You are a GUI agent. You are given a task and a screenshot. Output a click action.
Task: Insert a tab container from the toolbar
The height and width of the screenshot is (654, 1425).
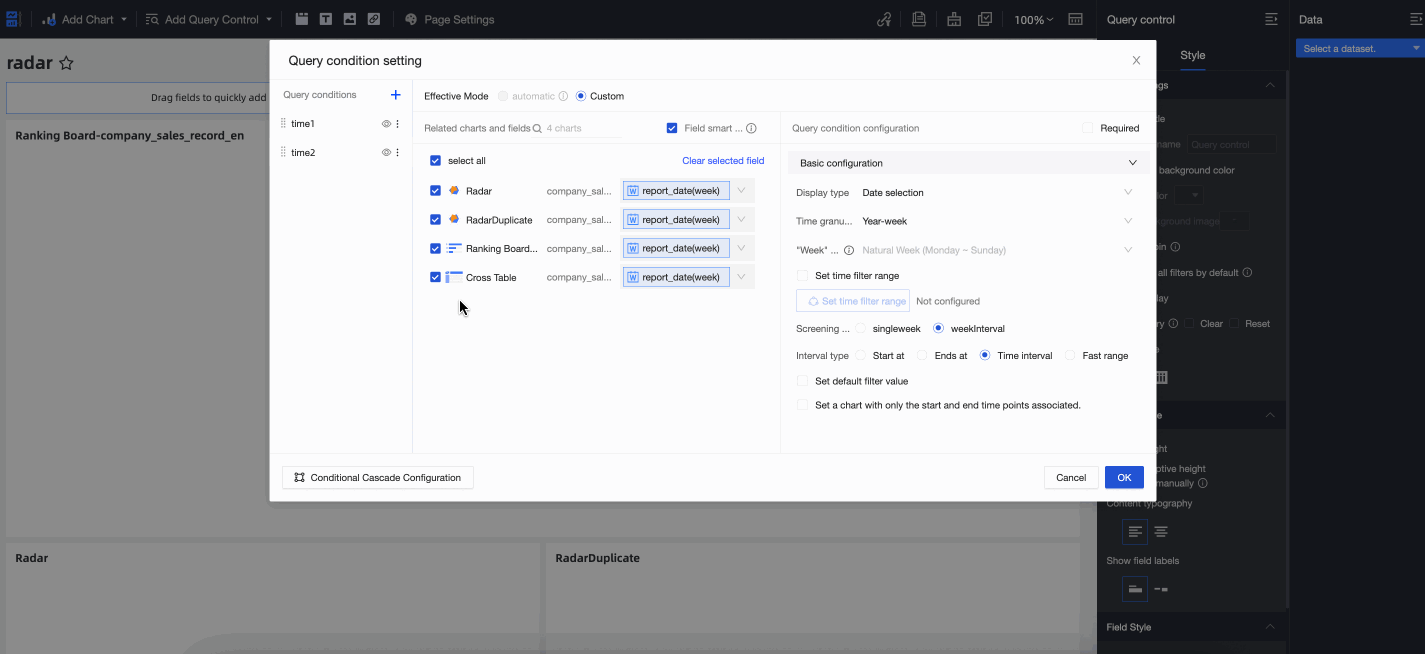(x=302, y=19)
